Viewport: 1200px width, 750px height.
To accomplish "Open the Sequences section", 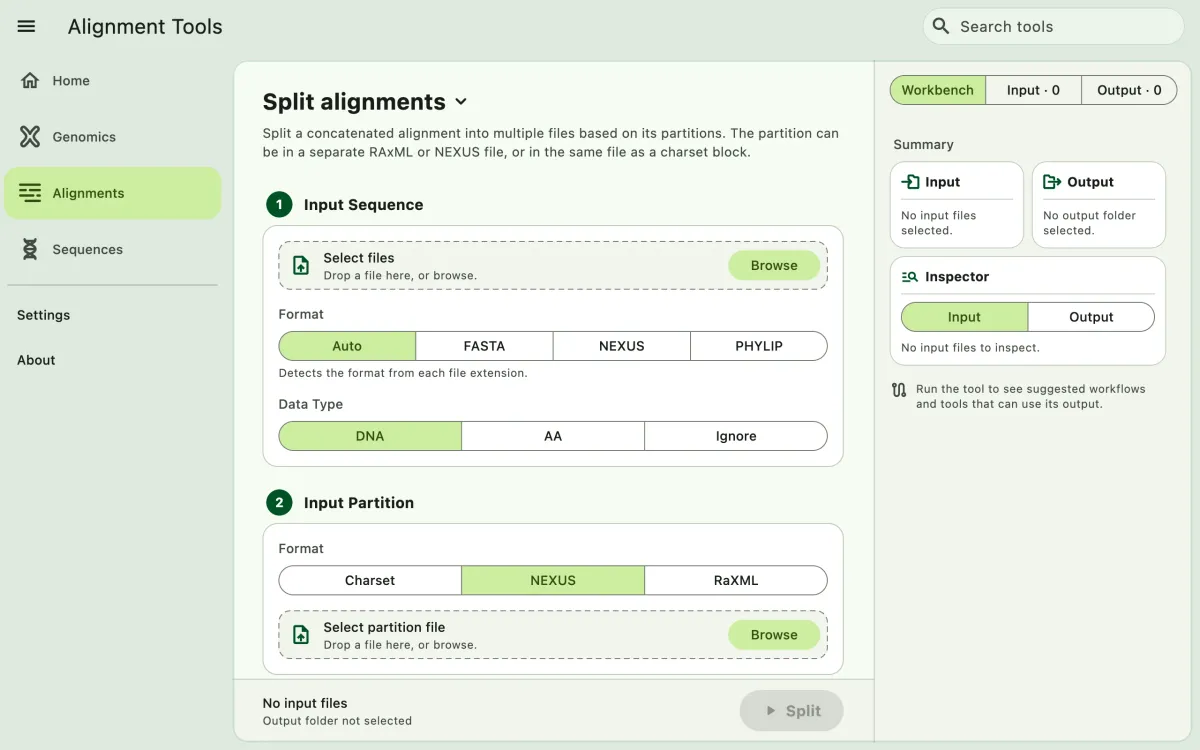I will click(112, 249).
